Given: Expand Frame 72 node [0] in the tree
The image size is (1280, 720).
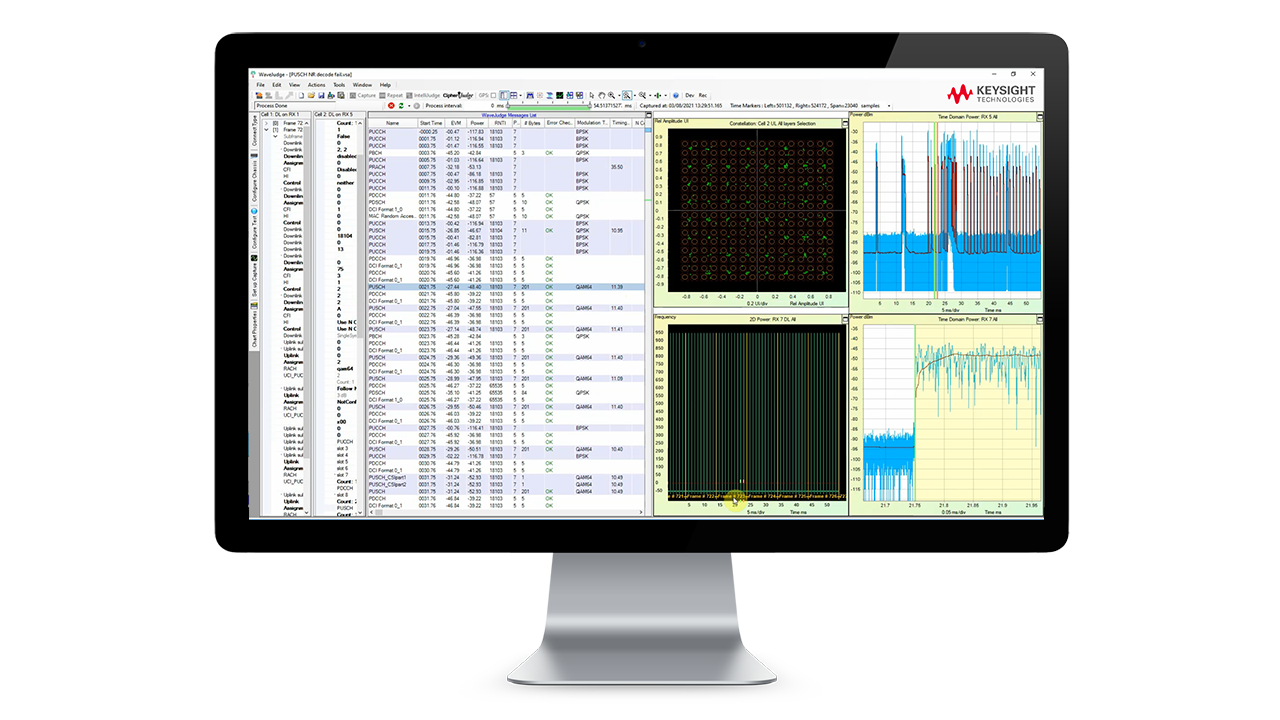Looking at the screenshot, I should 266,123.
